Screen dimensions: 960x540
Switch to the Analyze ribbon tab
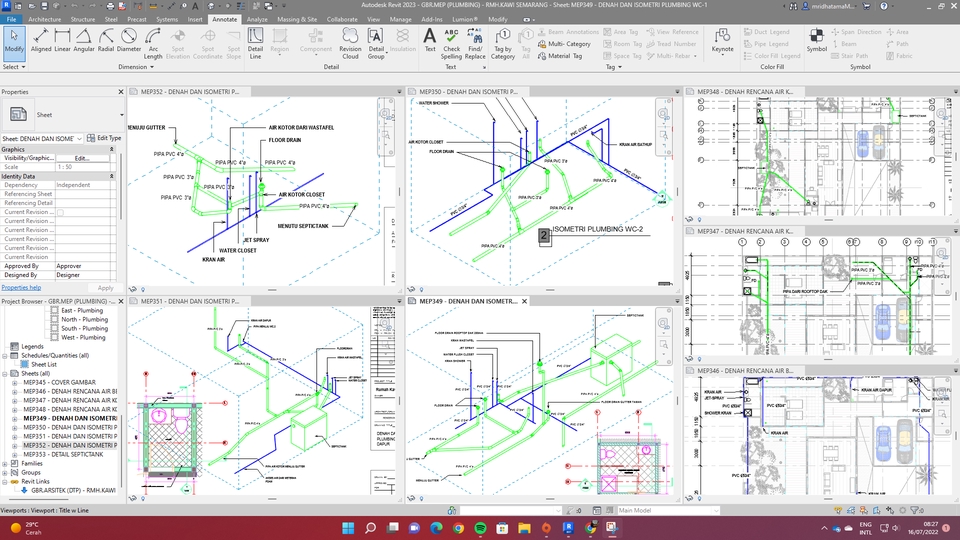(257, 19)
